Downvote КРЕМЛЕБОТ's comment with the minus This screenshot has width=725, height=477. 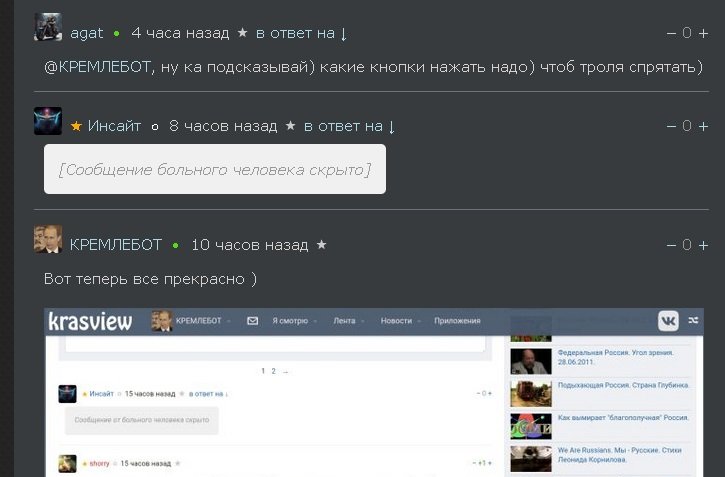click(x=671, y=245)
